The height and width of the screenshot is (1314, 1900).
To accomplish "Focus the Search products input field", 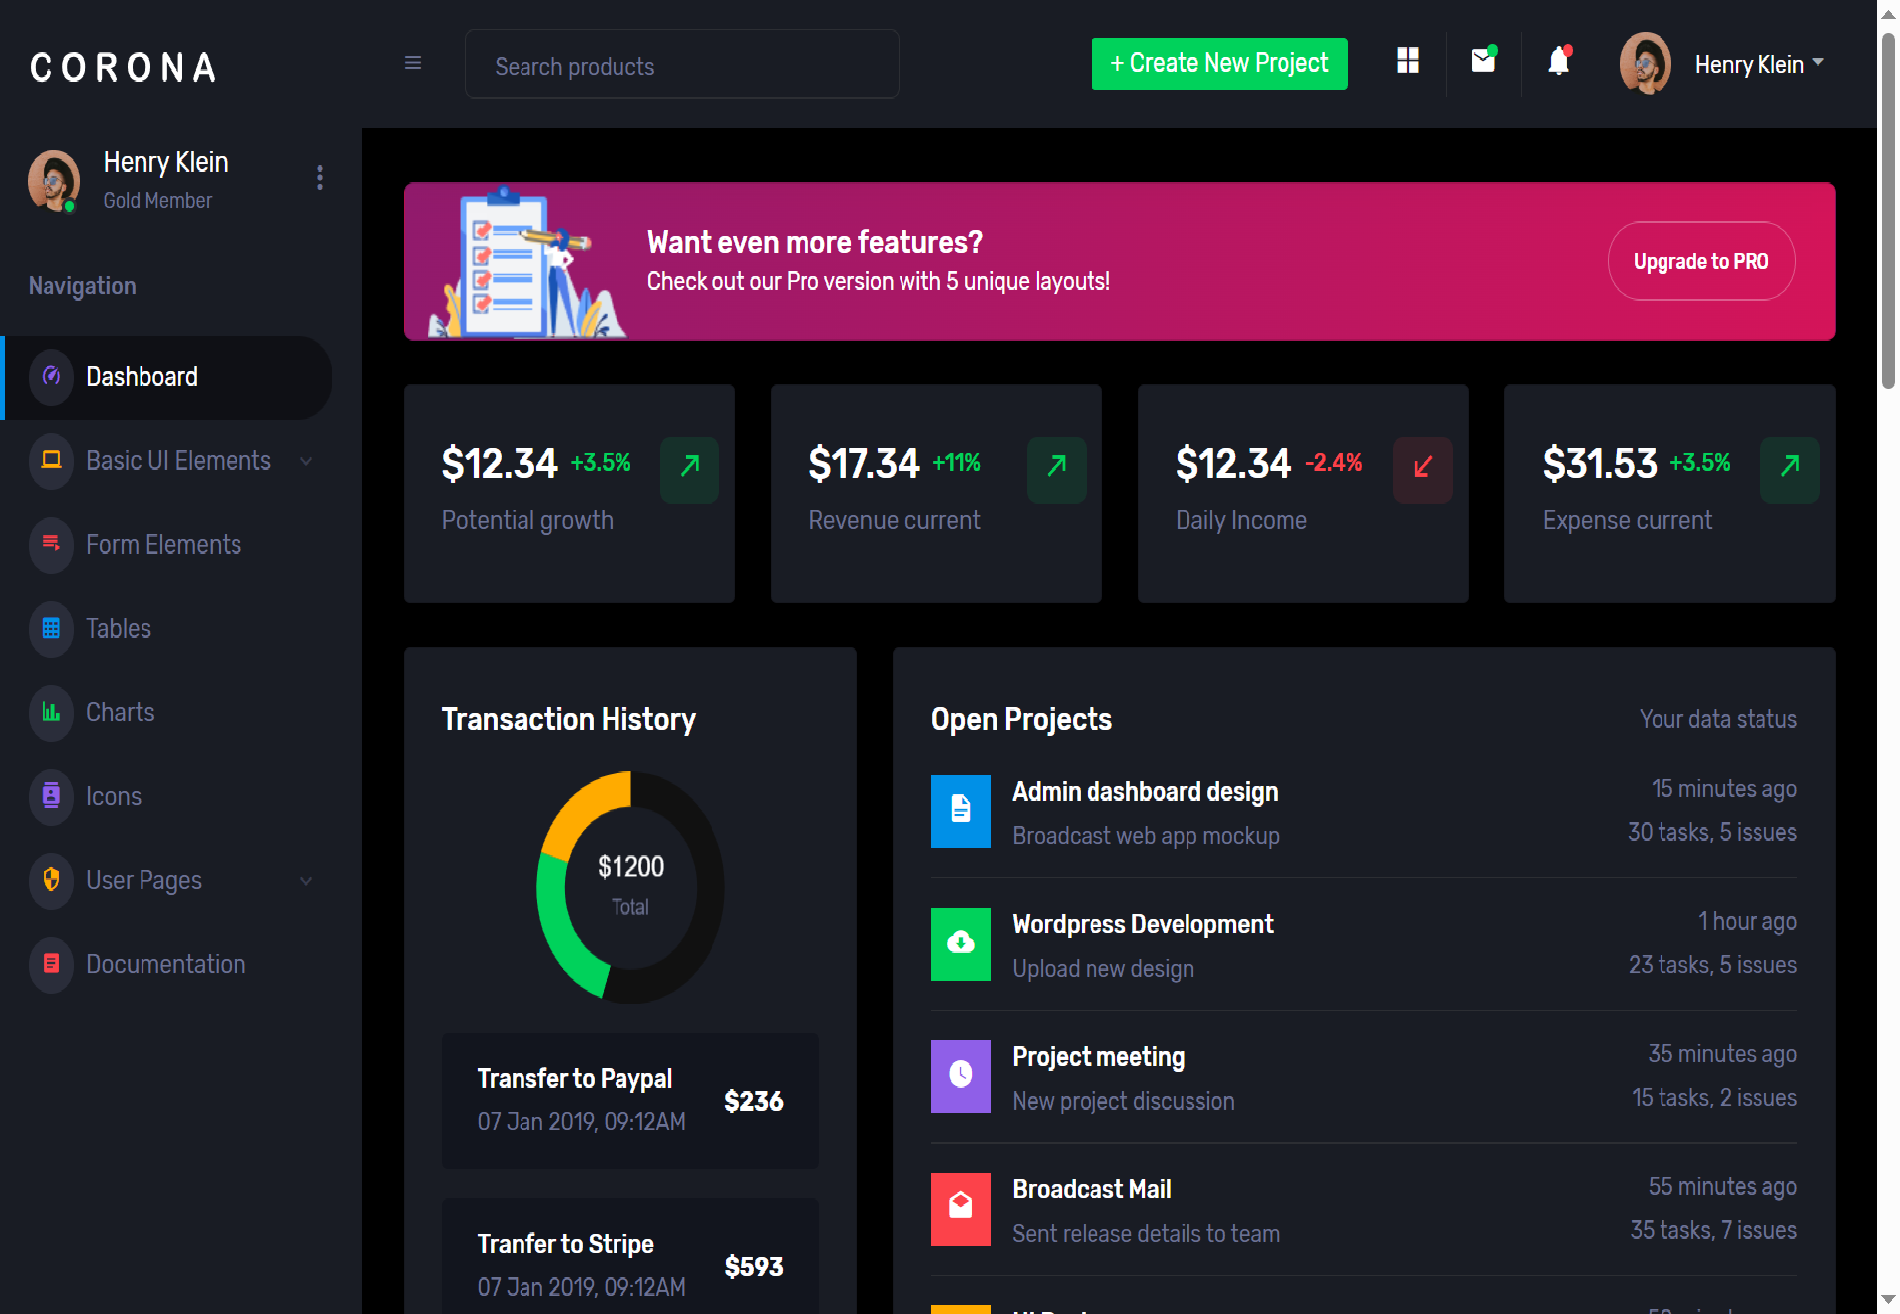I will [682, 66].
